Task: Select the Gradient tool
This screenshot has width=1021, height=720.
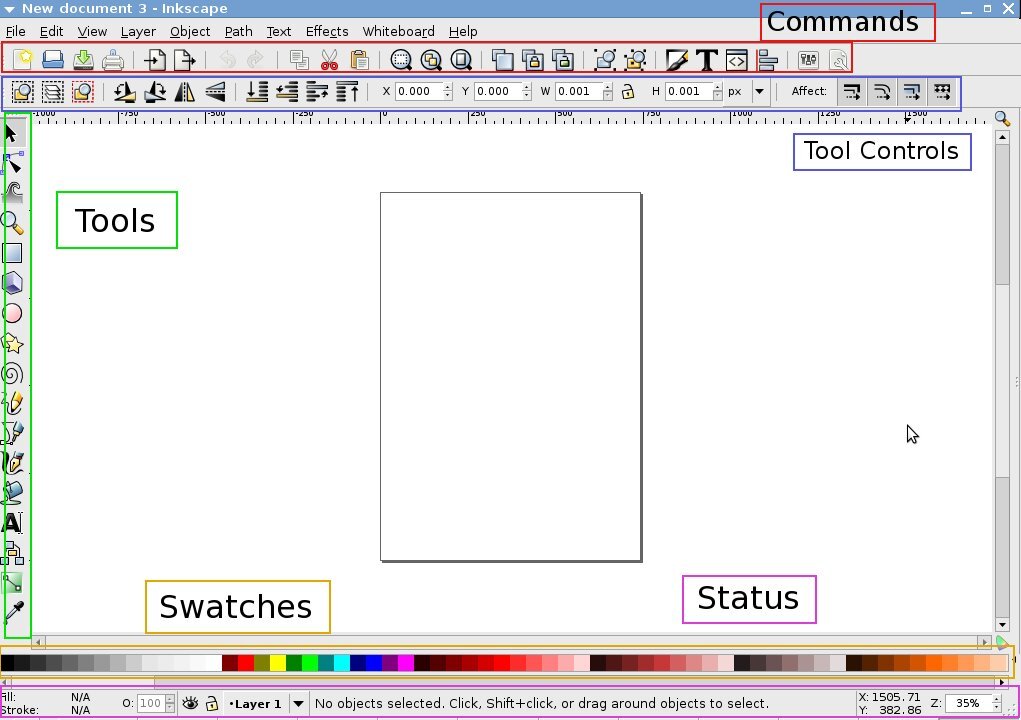Action: point(12,583)
